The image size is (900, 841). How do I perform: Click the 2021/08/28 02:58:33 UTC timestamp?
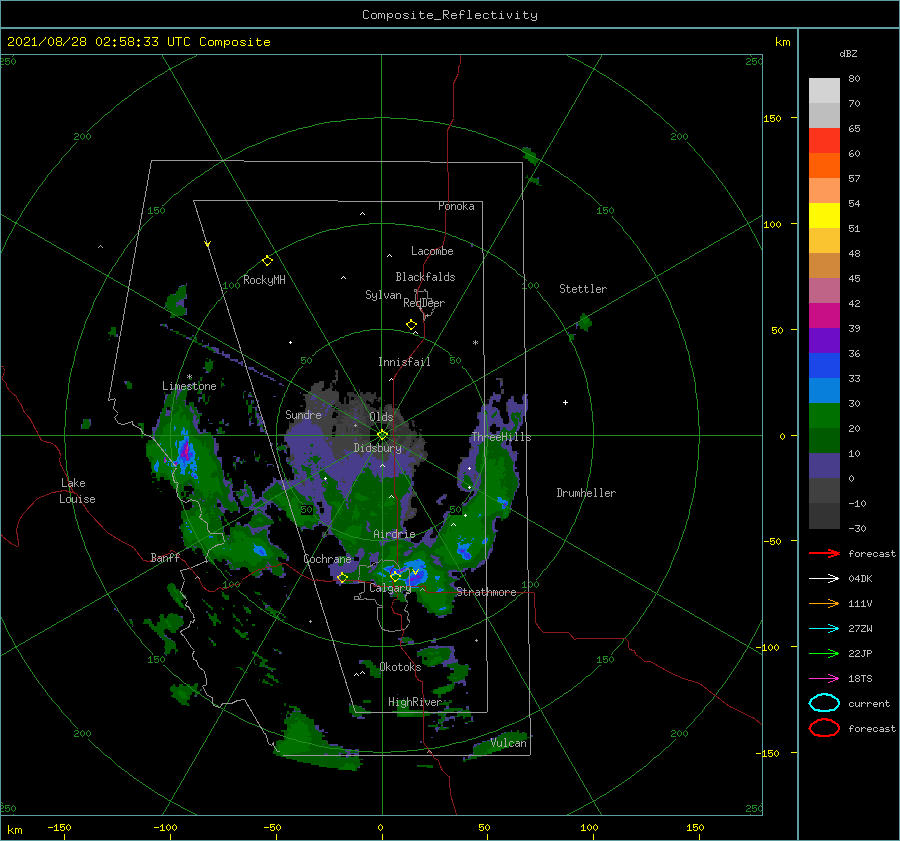(x=99, y=42)
